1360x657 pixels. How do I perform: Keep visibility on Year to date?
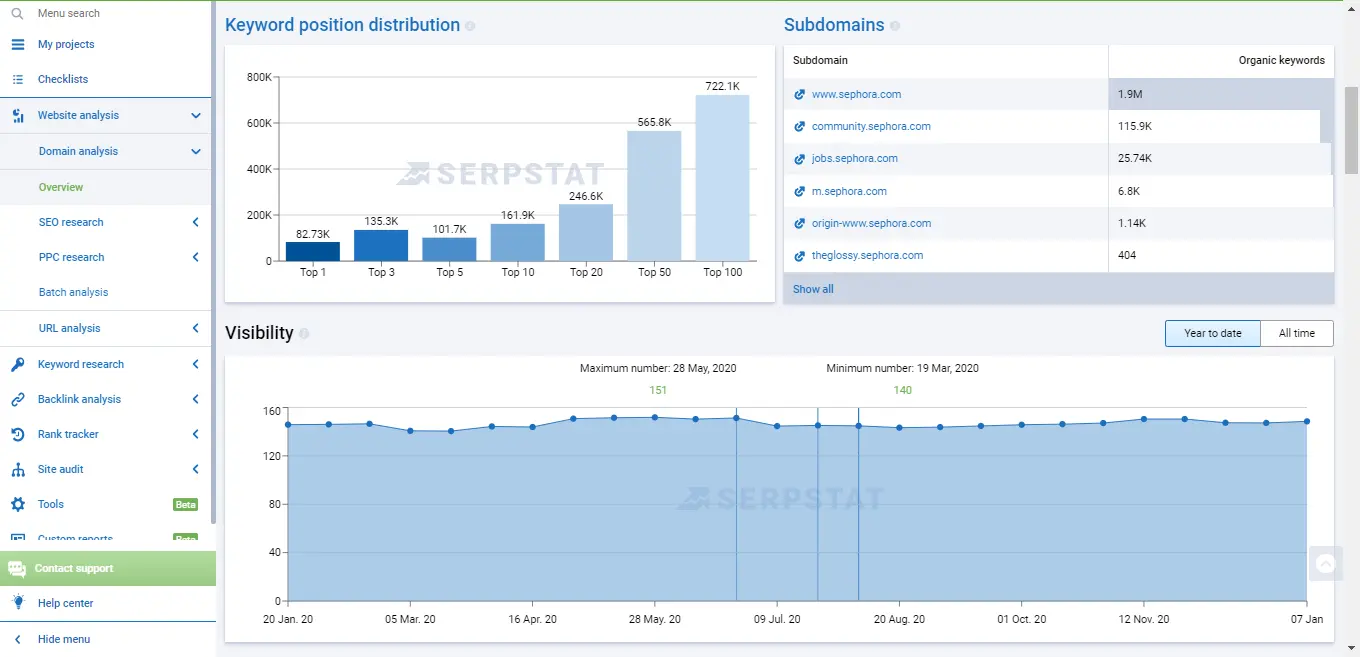[1212, 333]
